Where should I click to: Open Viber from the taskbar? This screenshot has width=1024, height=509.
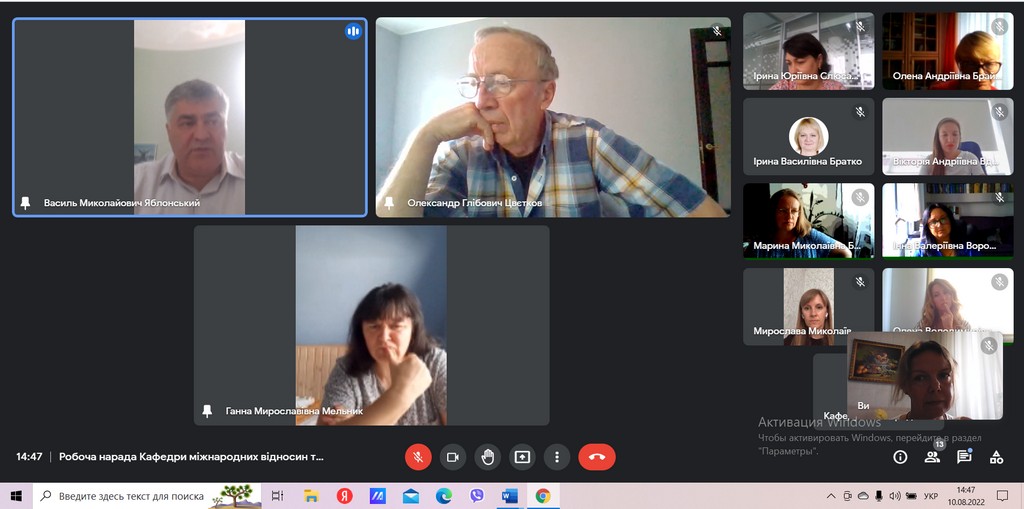477,495
